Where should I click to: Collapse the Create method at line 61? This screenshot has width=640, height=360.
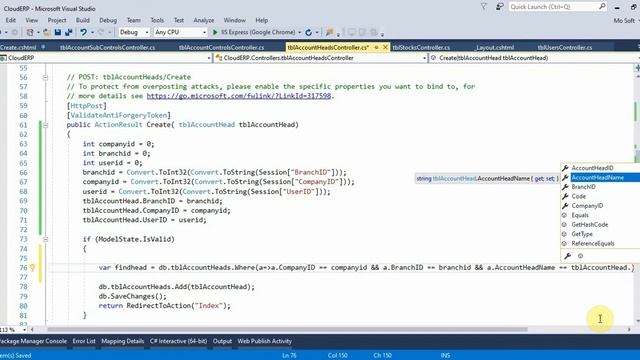45,125
